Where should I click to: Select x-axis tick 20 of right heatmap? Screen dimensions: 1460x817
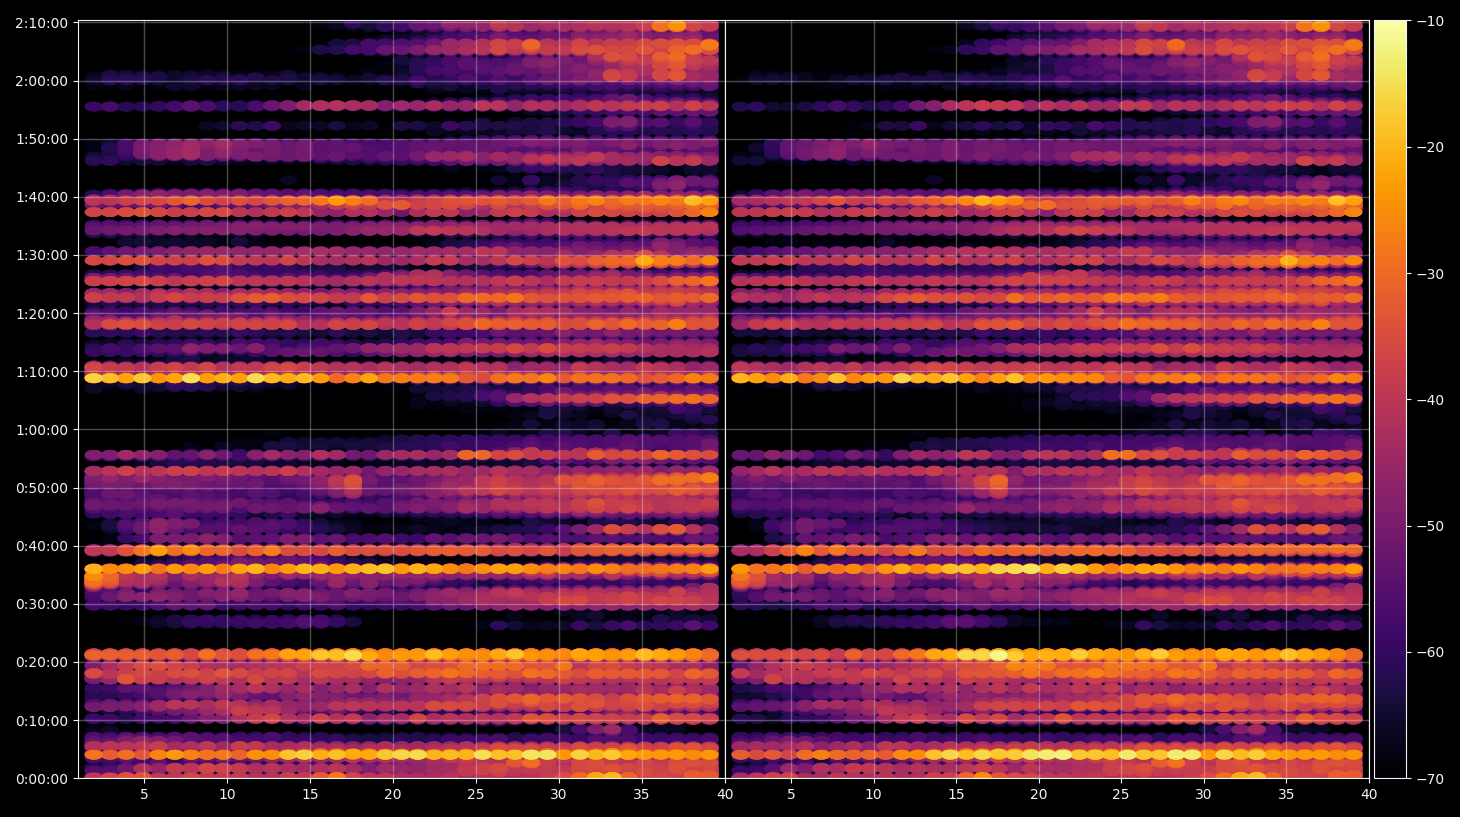(1039, 794)
